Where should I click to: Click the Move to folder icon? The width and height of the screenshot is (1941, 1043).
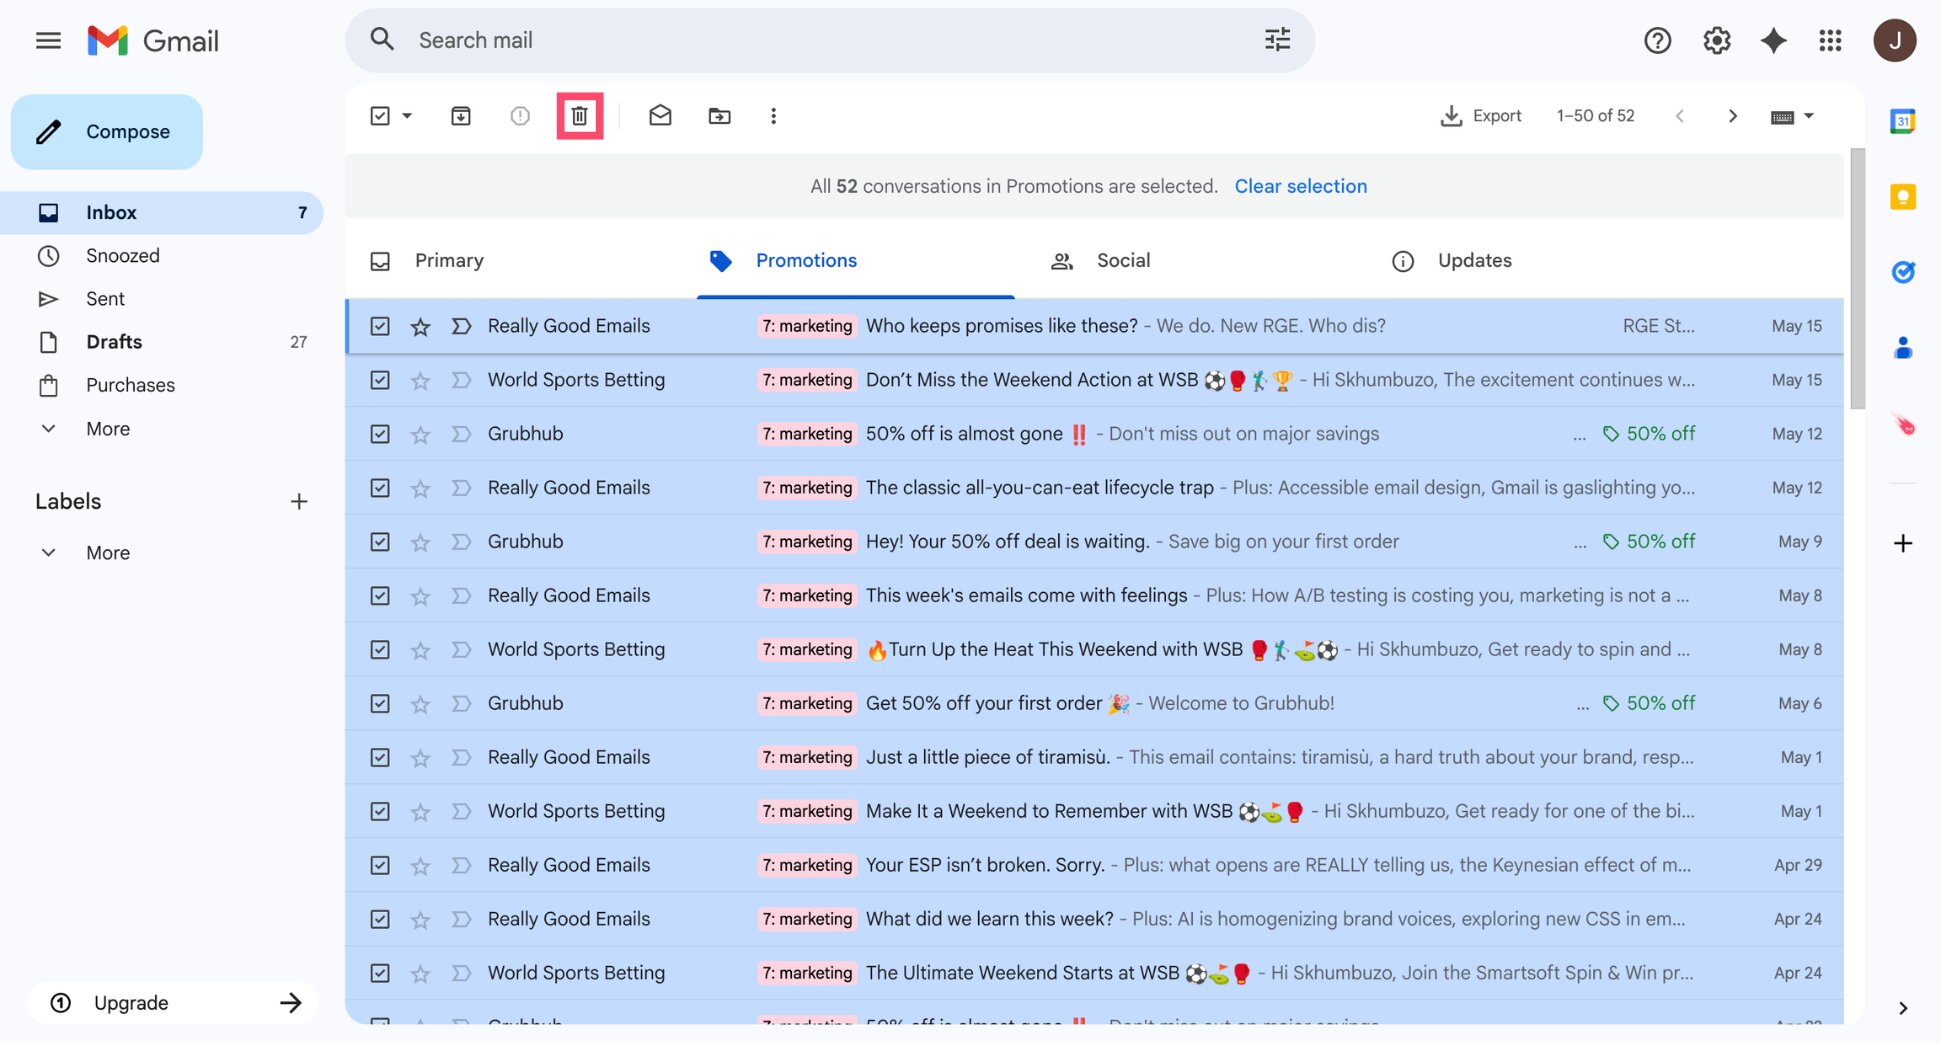[719, 116]
